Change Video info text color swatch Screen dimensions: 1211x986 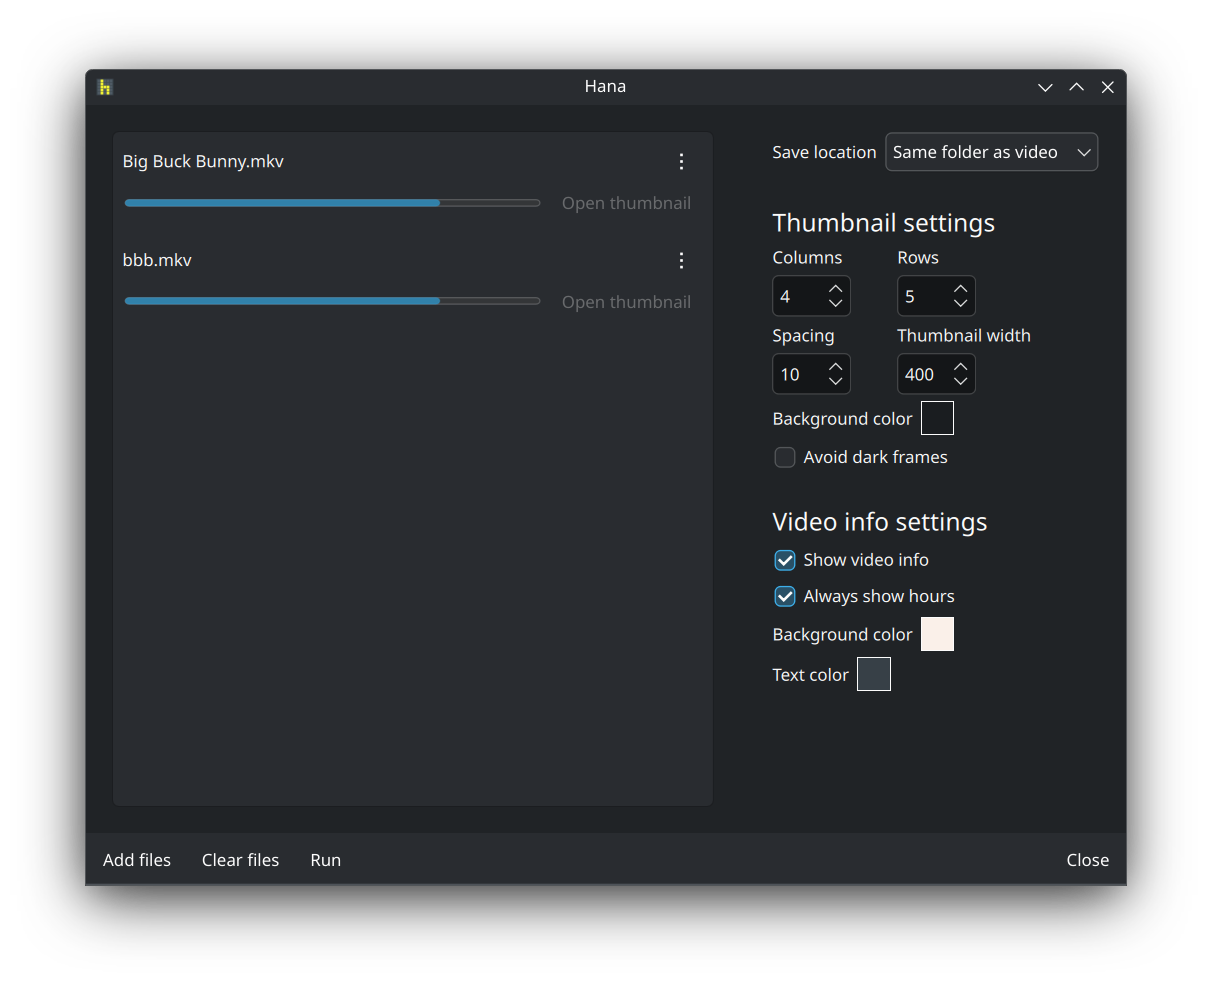pos(873,674)
